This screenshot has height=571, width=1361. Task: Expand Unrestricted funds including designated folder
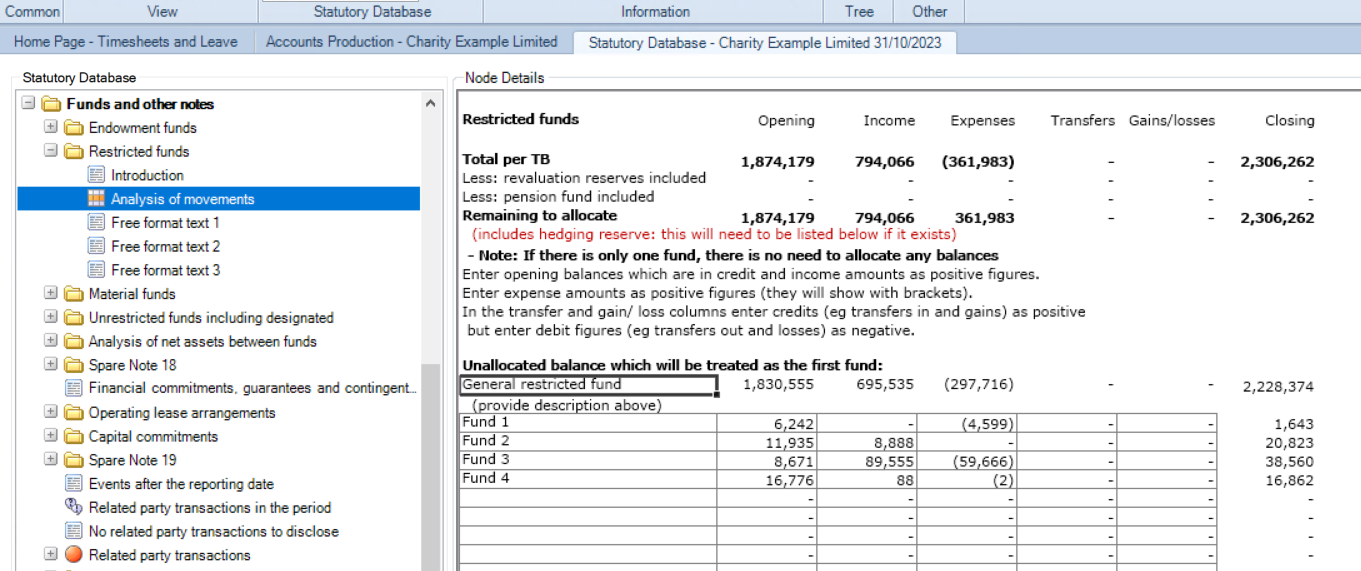pyautogui.click(x=50, y=318)
